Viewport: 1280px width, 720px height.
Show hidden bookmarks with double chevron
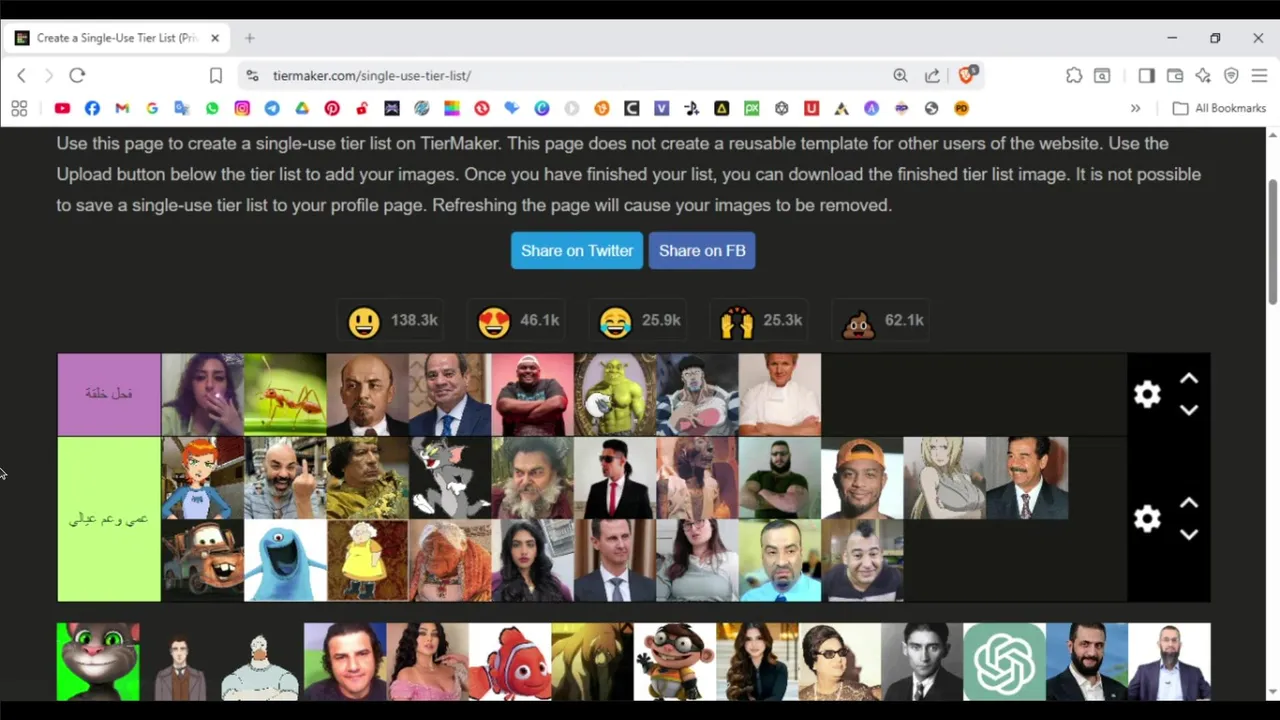[1135, 108]
